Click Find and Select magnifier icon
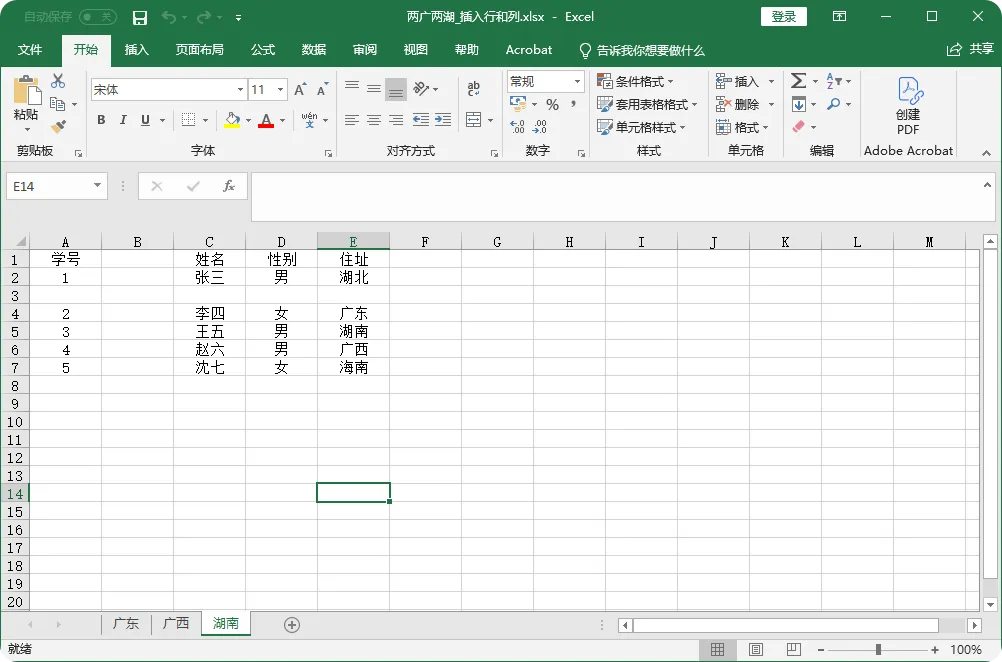 pyautogui.click(x=834, y=104)
